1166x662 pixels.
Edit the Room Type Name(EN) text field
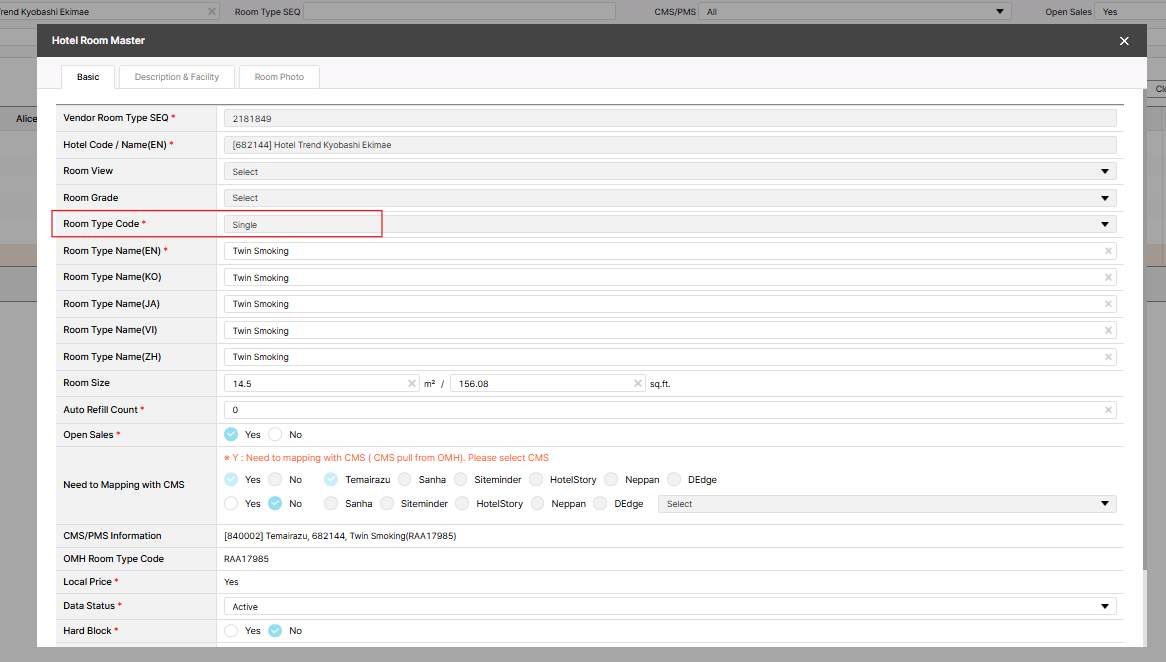[x=660, y=251]
